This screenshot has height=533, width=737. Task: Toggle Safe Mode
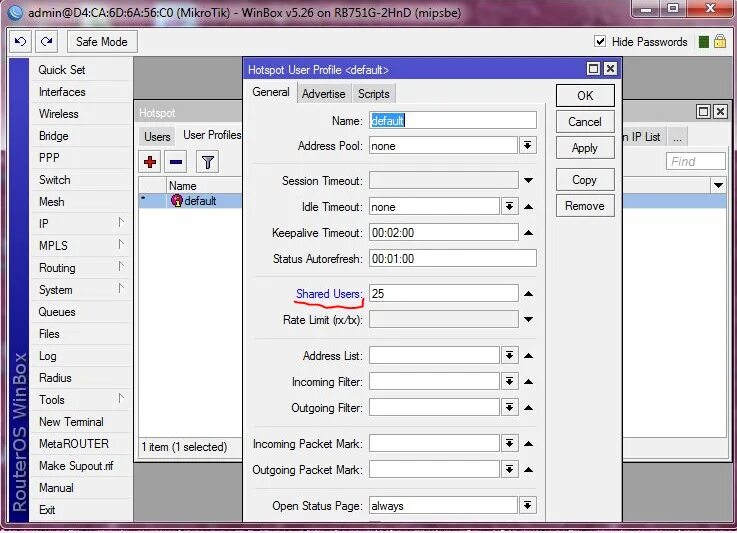coord(102,42)
